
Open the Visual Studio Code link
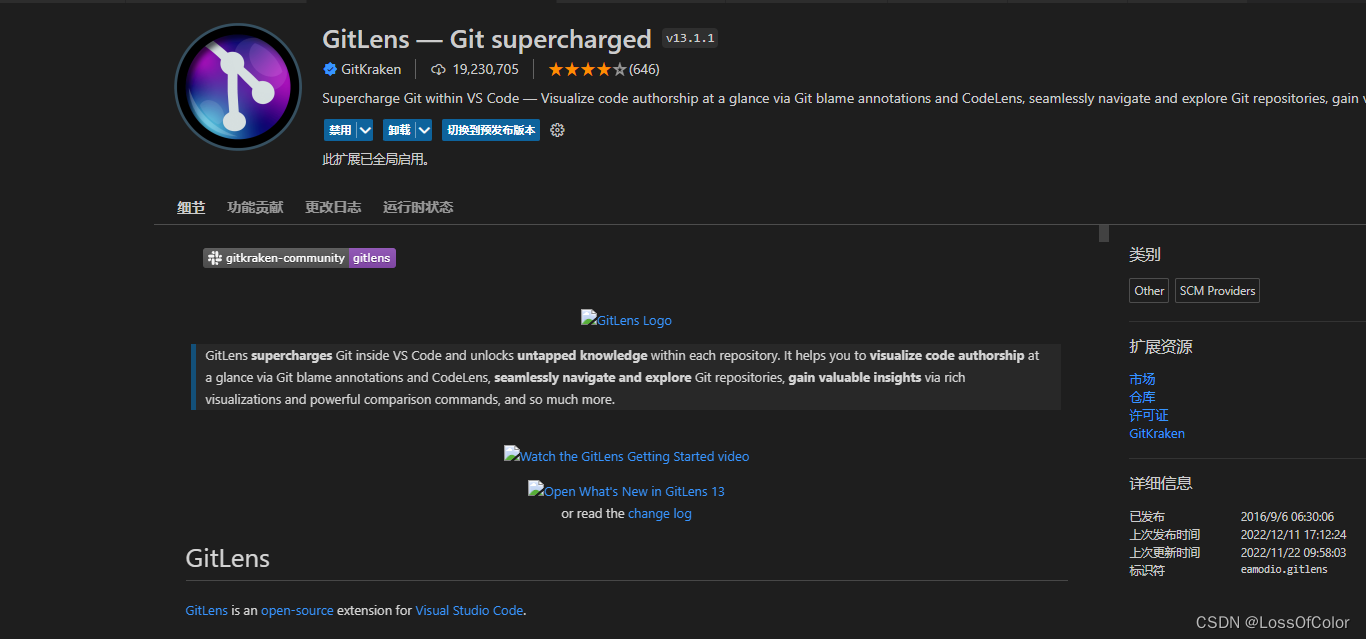pyautogui.click(x=469, y=610)
